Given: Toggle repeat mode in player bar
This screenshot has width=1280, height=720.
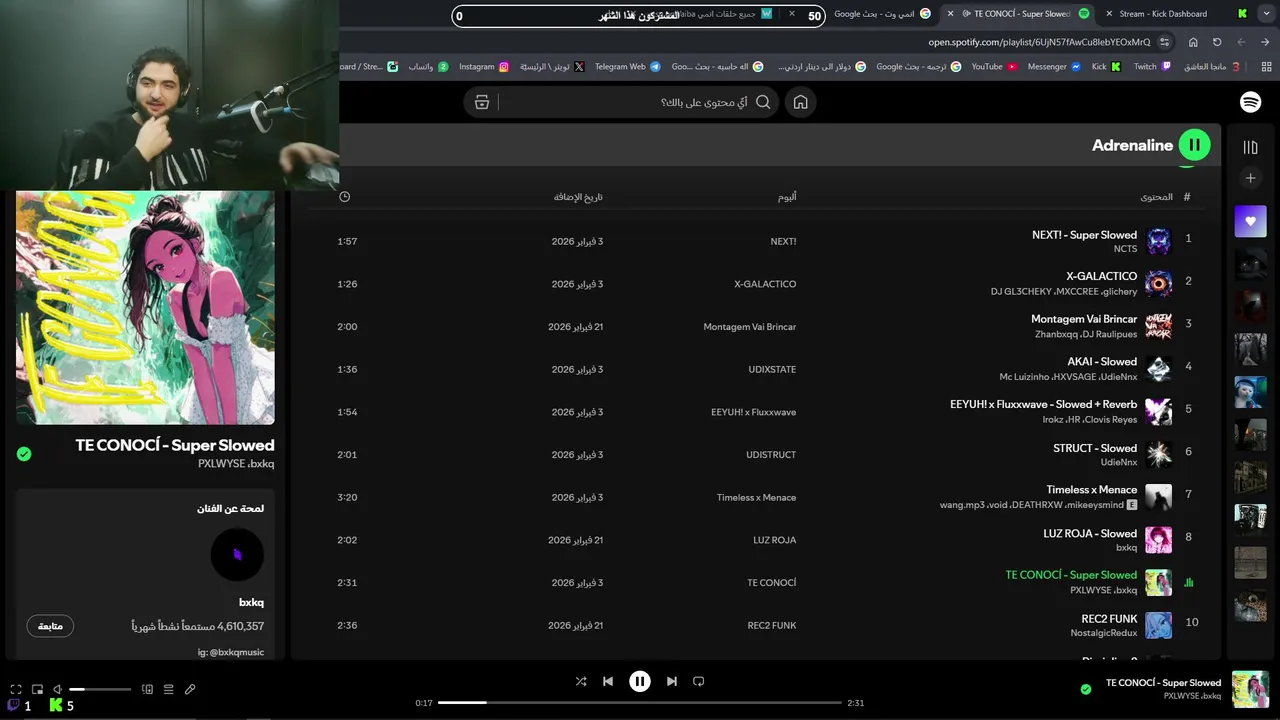Looking at the screenshot, I should click(699, 681).
